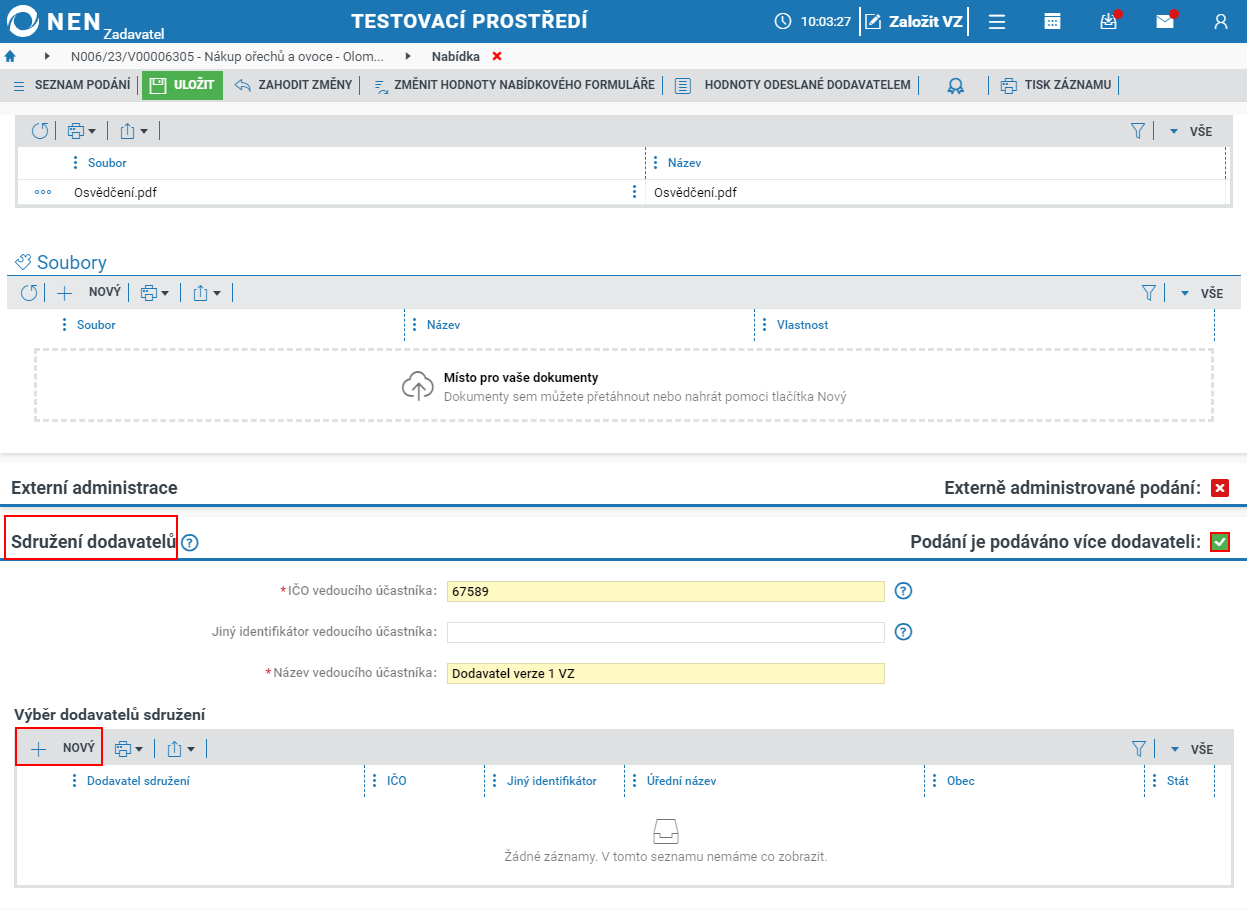Open HODNOTY ODESLANÉ DODAVATELEM
The width and height of the screenshot is (1247, 910).
point(793,85)
